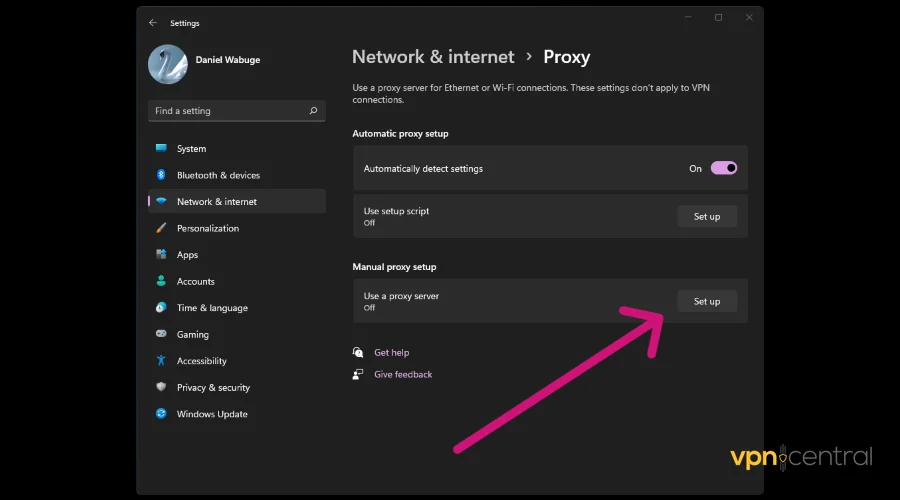Turn off Automatically detect settings toggle
This screenshot has width=900, height=500.
pos(724,169)
